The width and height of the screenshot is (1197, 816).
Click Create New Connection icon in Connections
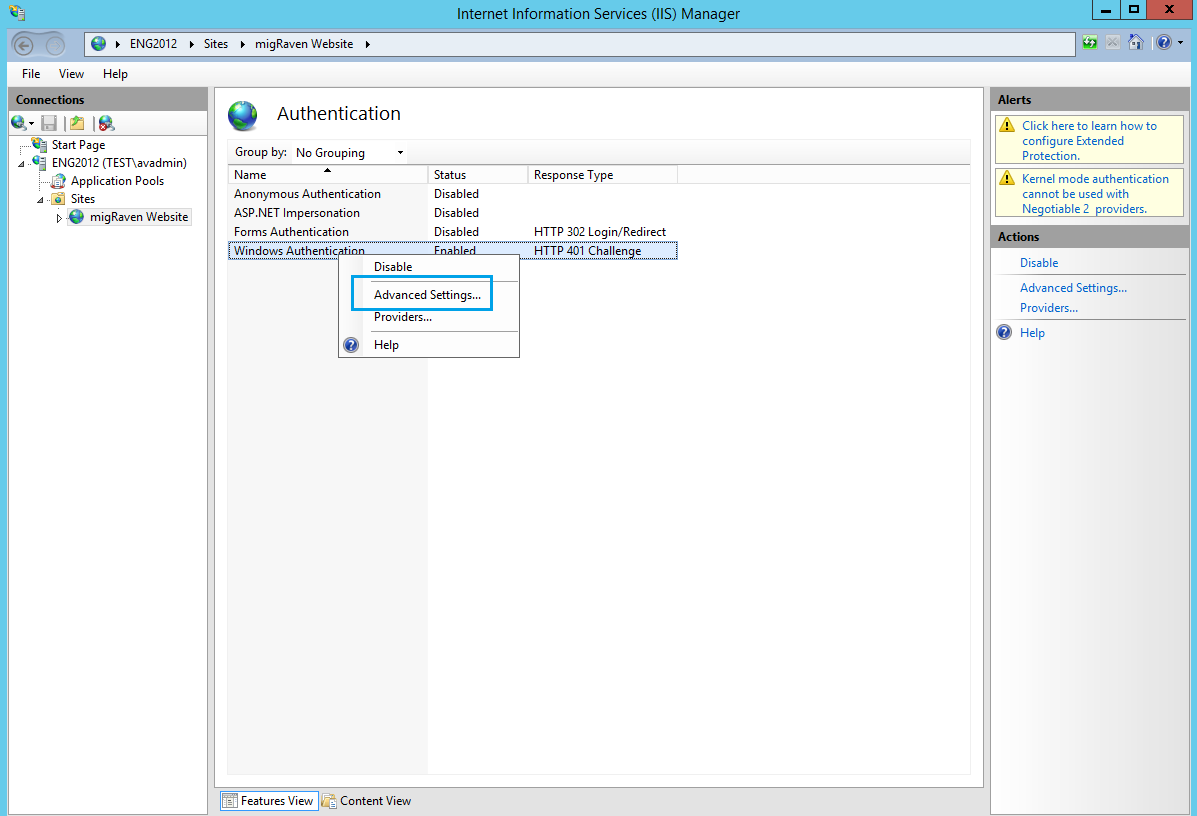19,123
